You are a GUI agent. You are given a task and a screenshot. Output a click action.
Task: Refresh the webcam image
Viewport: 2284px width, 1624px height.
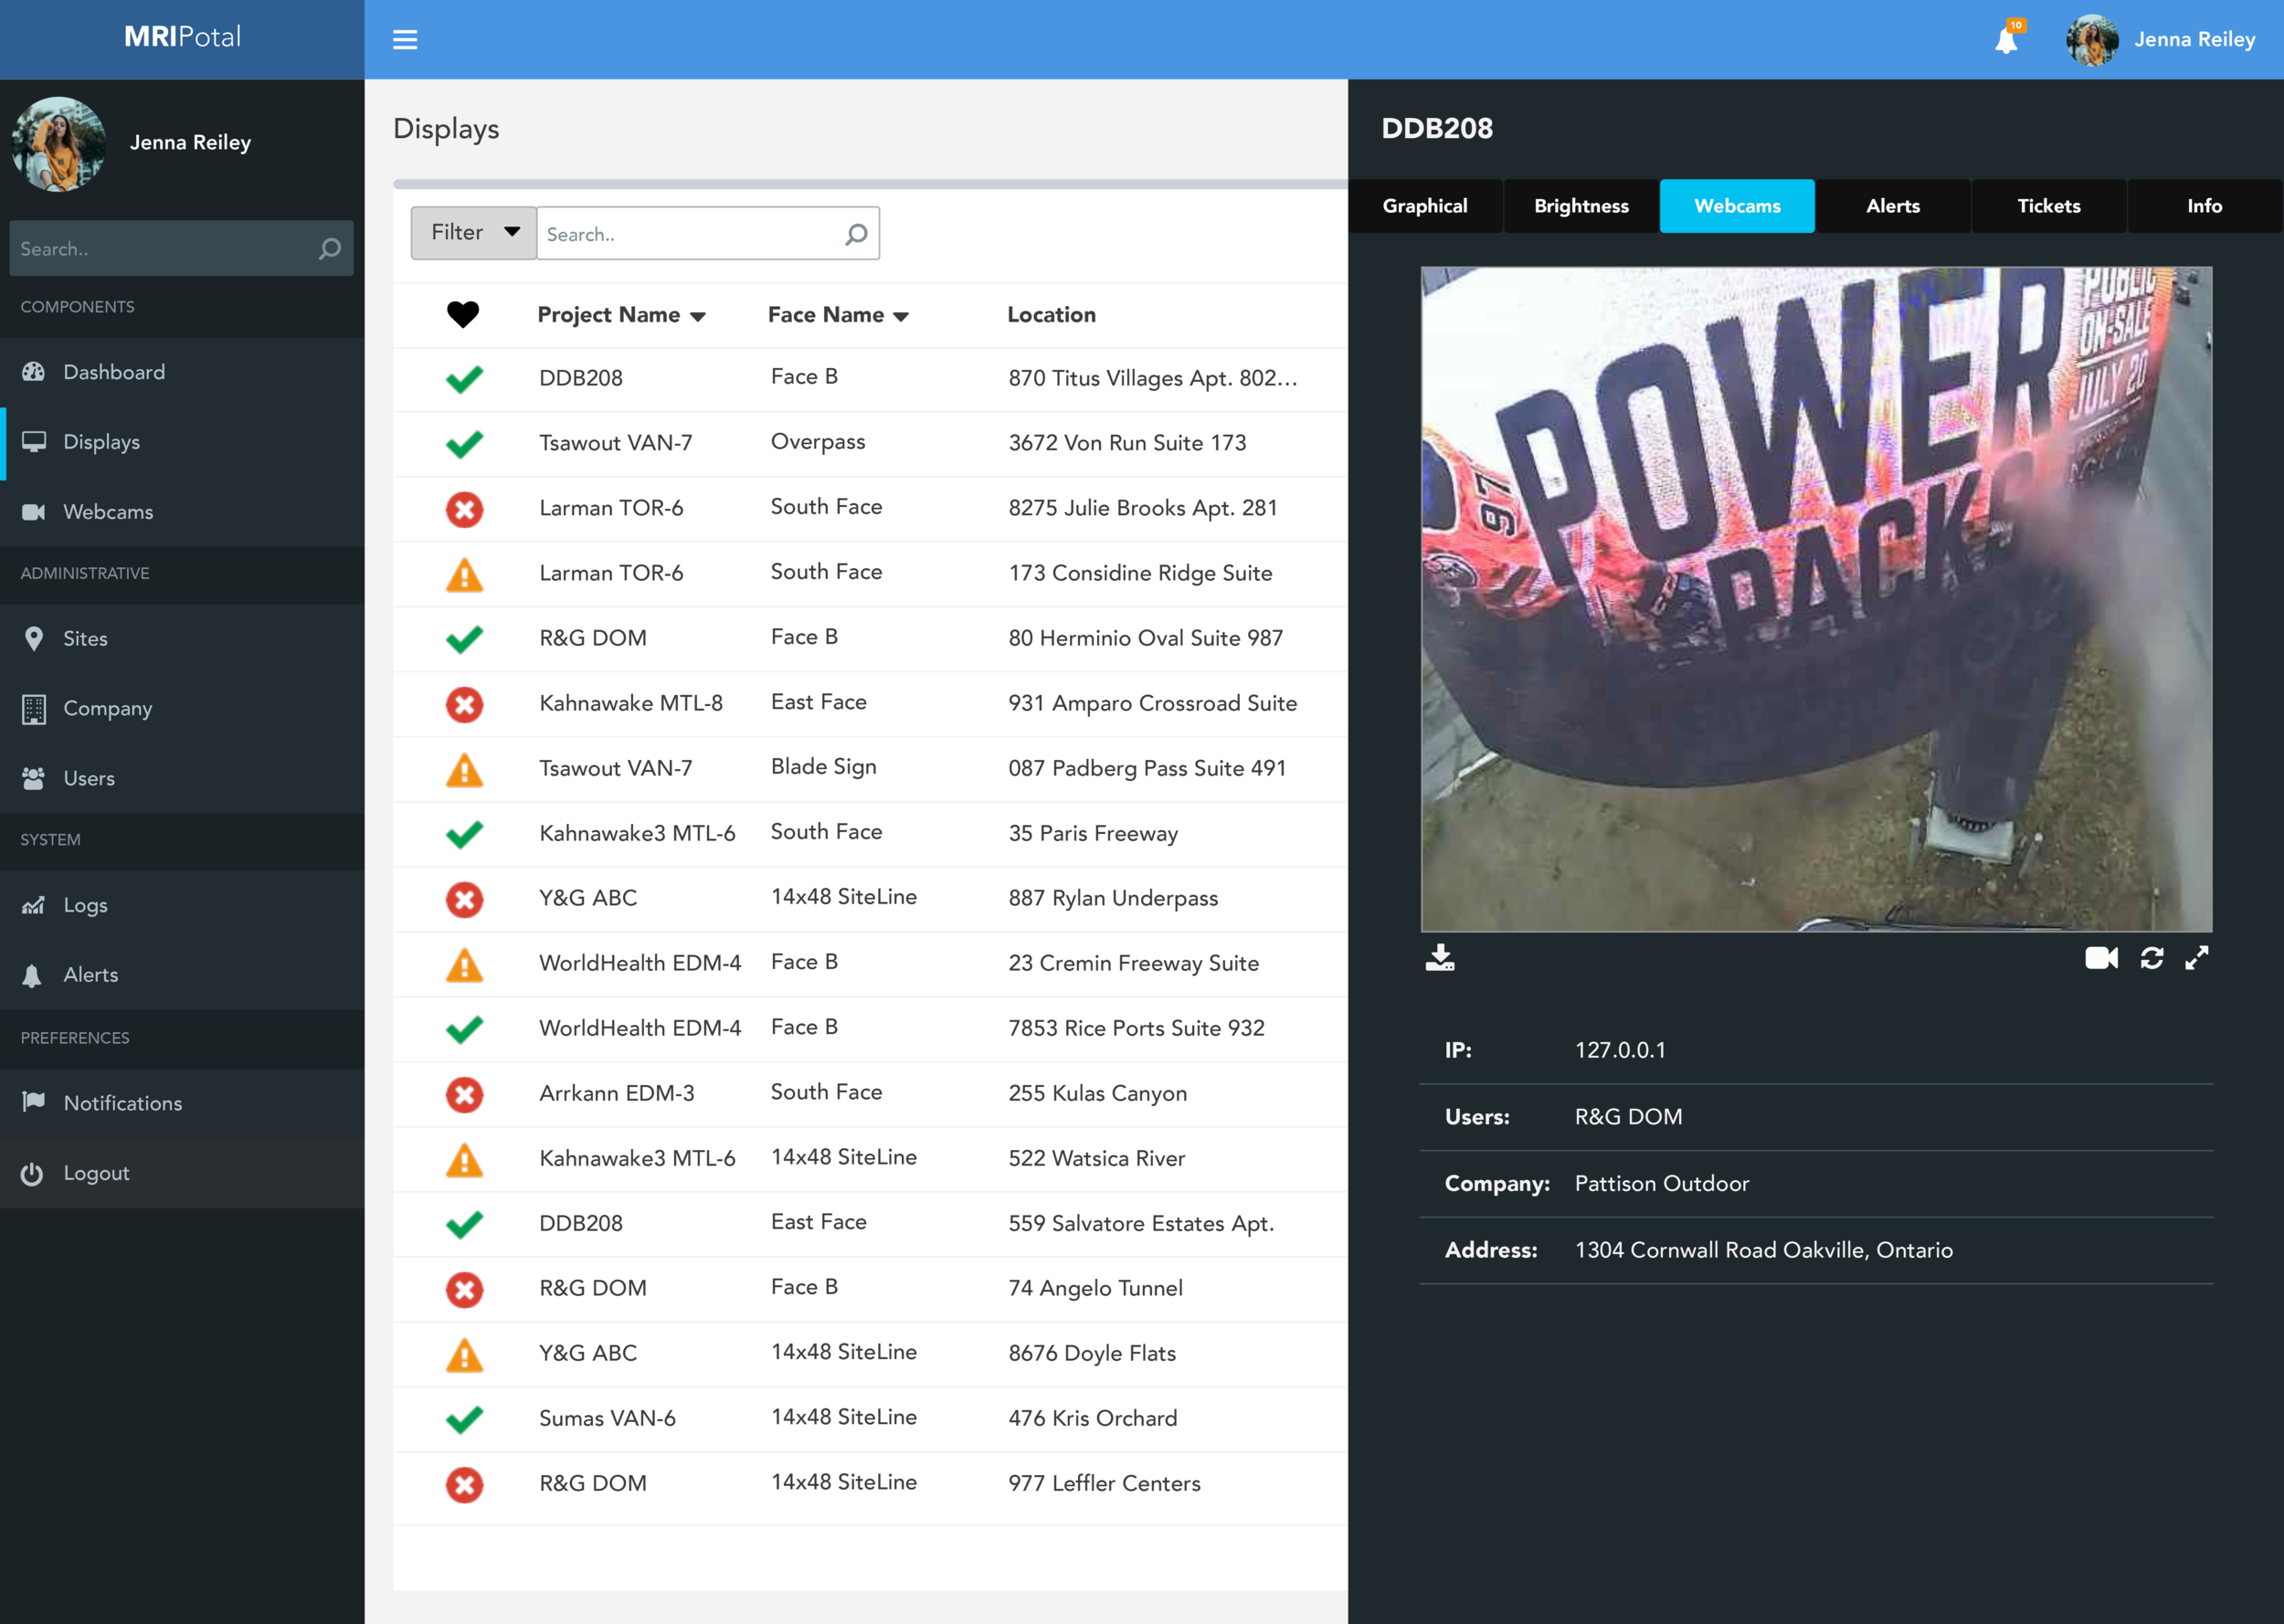[x=2151, y=958]
